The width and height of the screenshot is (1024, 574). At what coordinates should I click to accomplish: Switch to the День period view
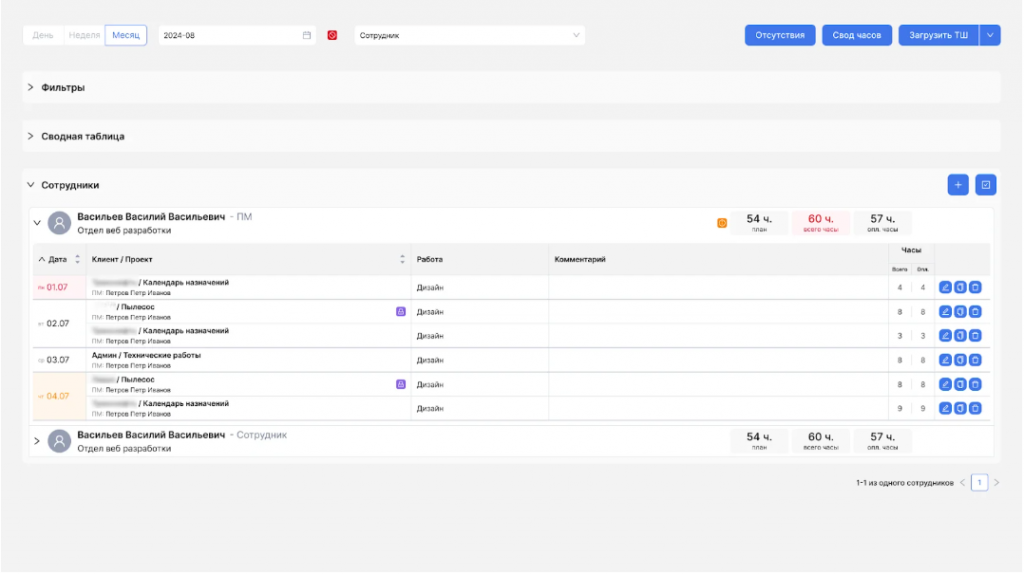pos(43,35)
